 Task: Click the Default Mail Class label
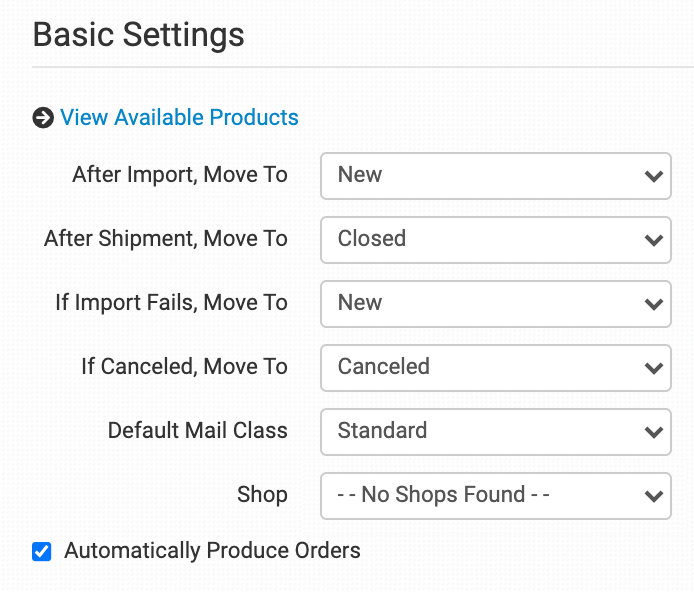(x=197, y=431)
